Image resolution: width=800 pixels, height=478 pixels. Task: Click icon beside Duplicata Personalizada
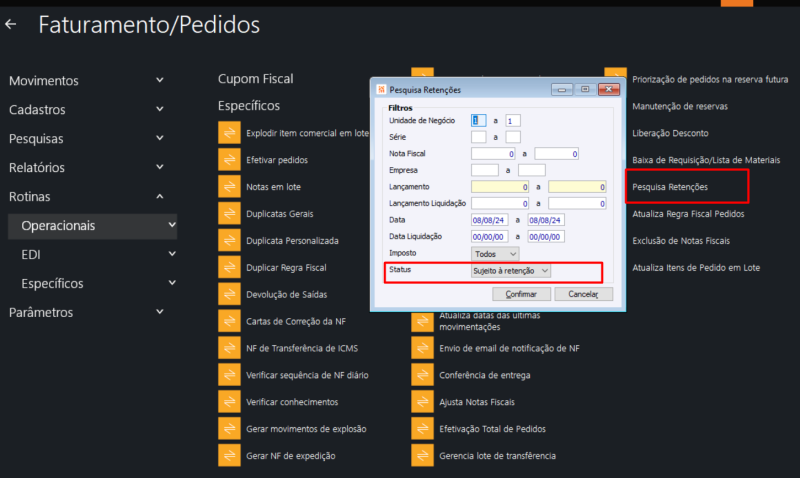click(229, 241)
